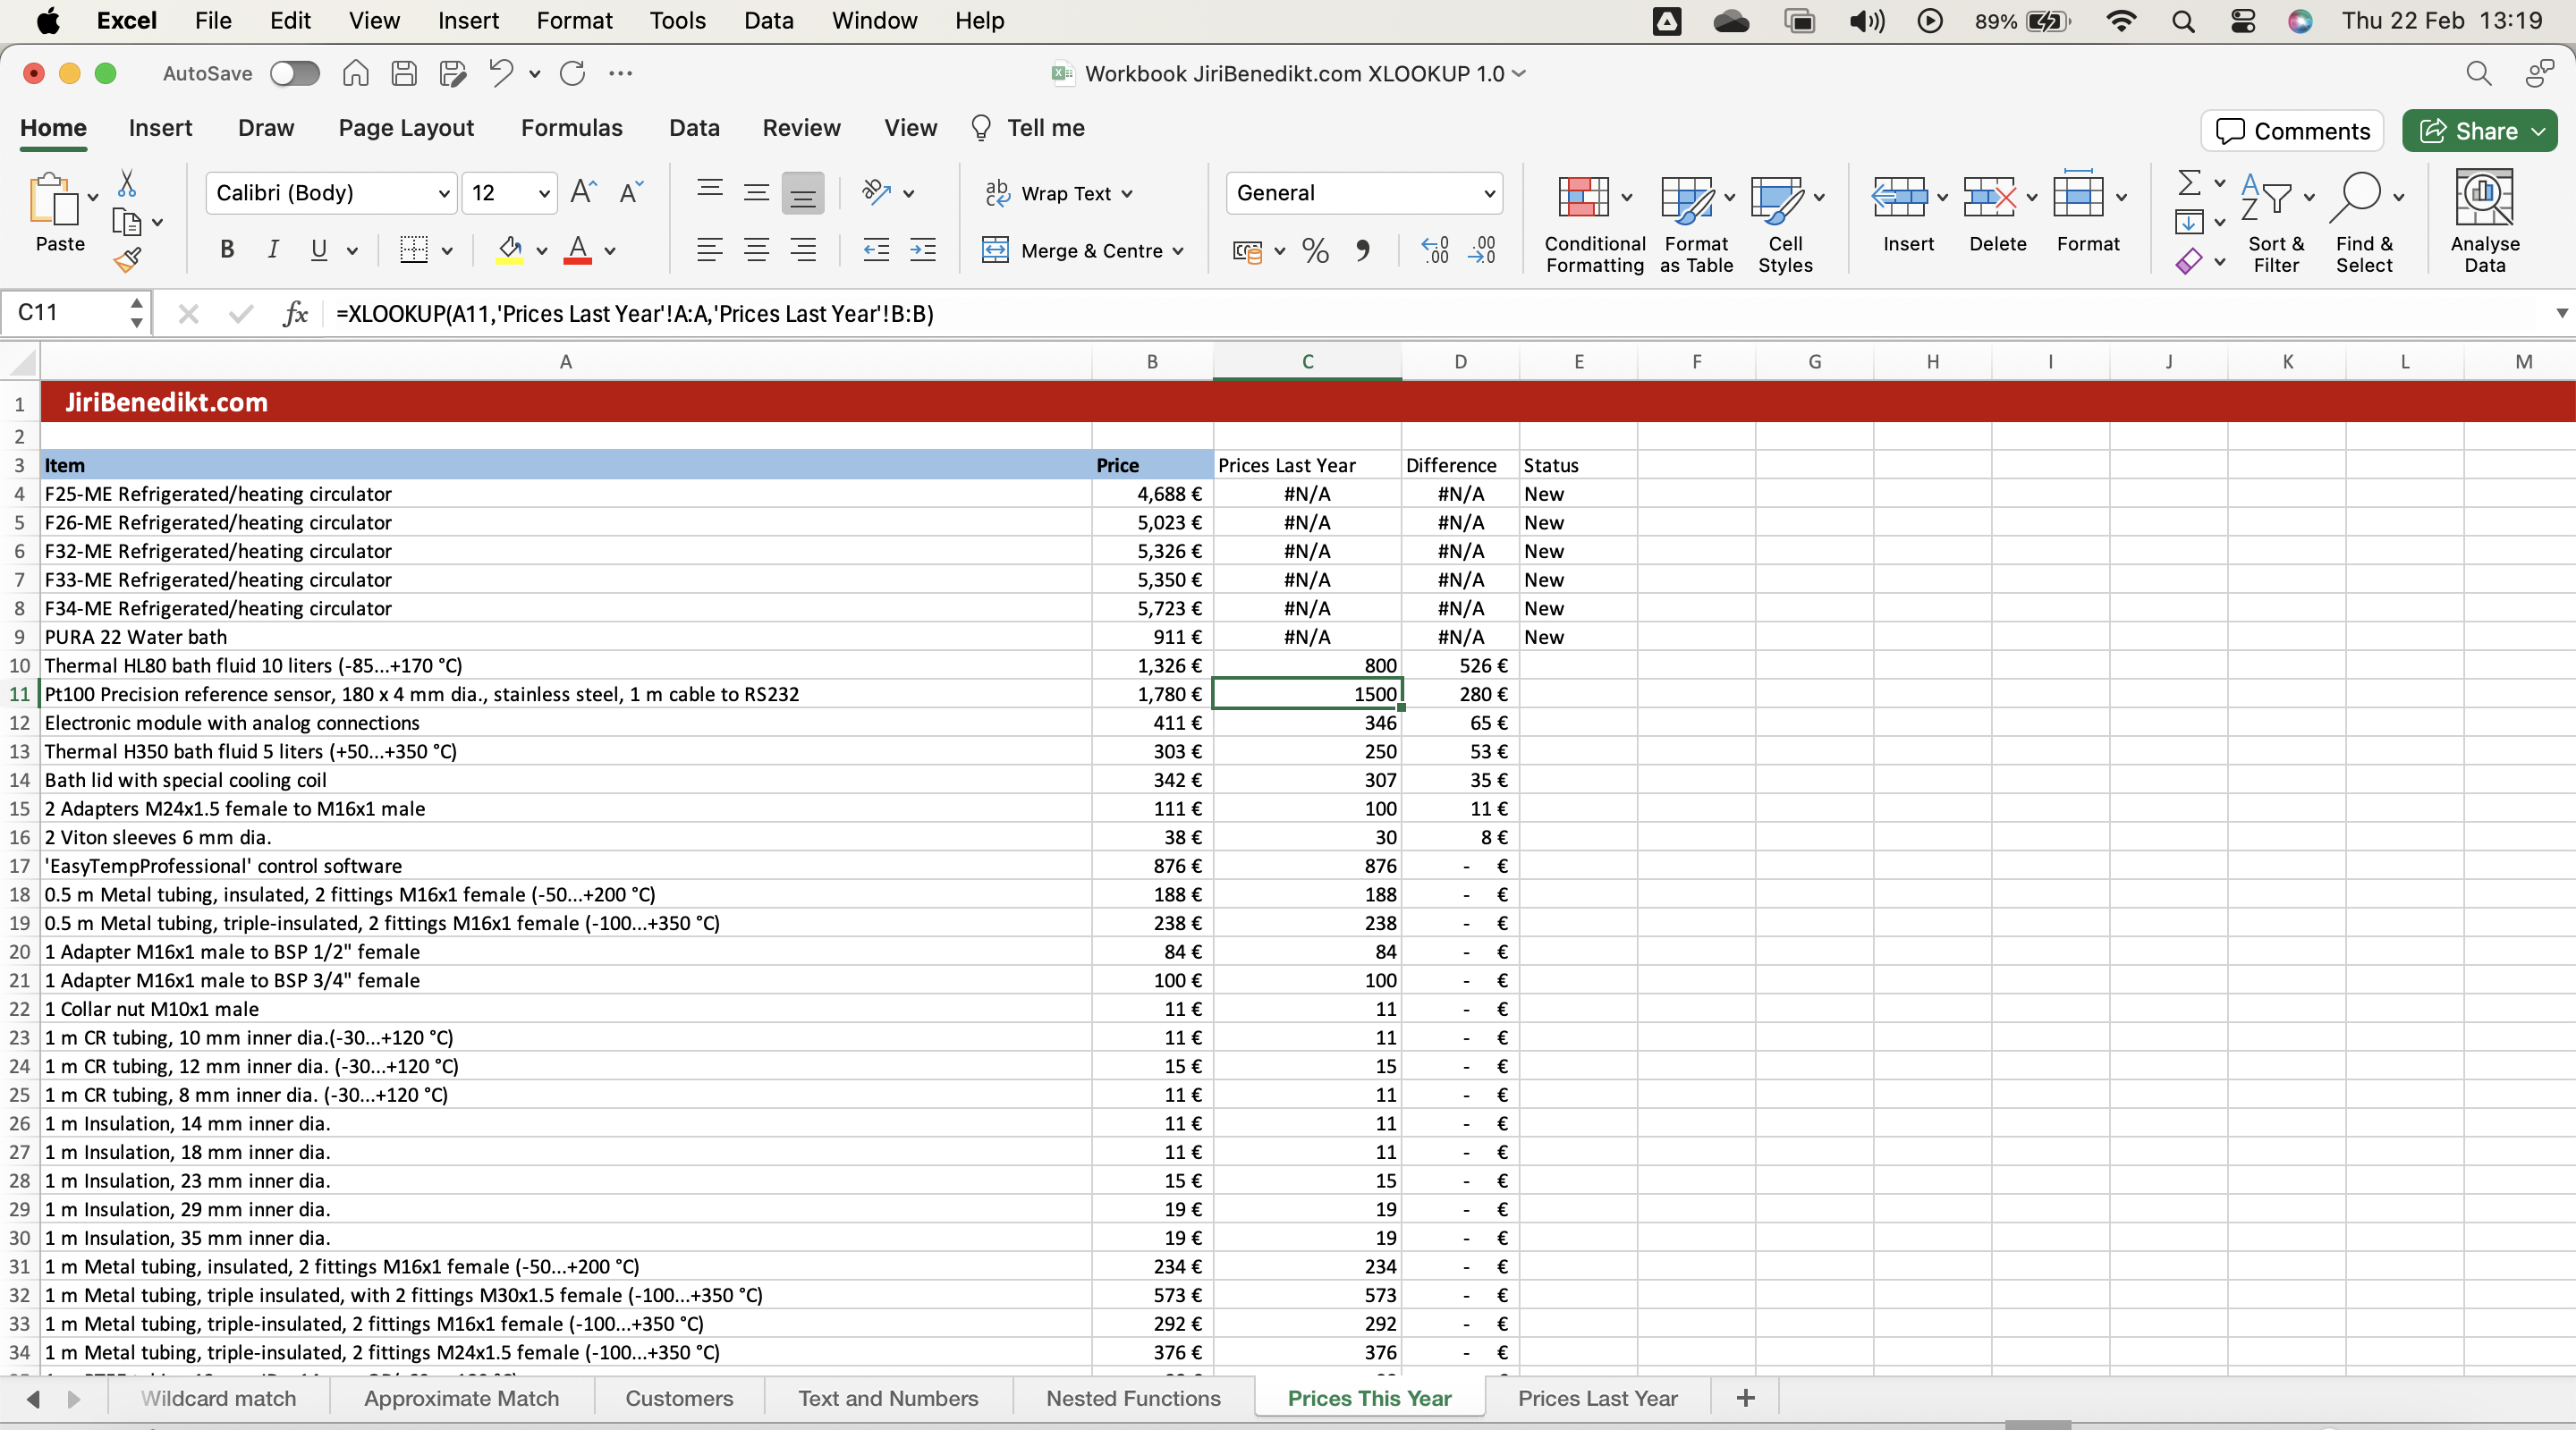Screen dimensions: 2576x1430
Task: Click the green Share button
Action: [2479, 131]
